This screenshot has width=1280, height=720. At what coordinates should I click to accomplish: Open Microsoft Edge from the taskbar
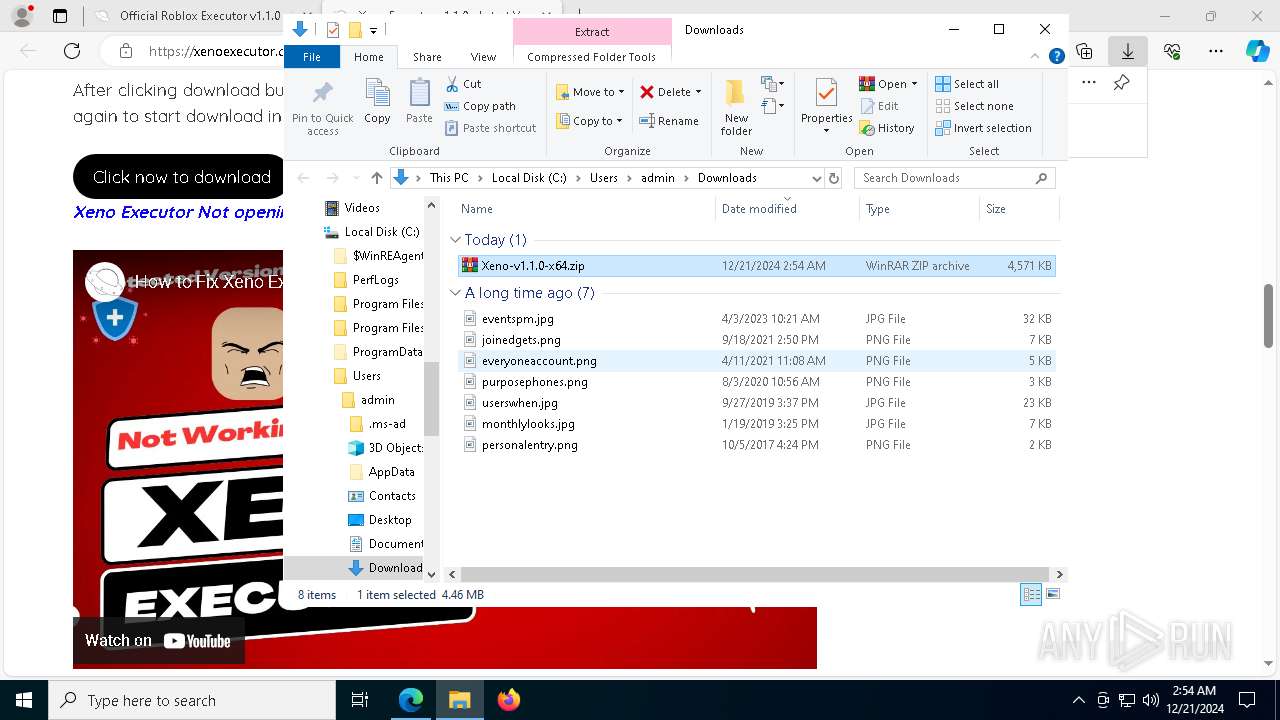coord(411,700)
